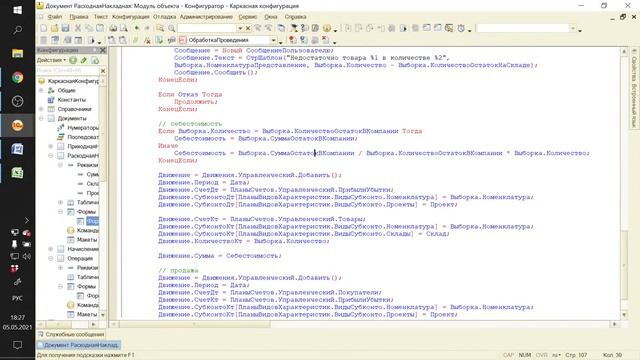Clear the configuration tree search box

click(103, 71)
